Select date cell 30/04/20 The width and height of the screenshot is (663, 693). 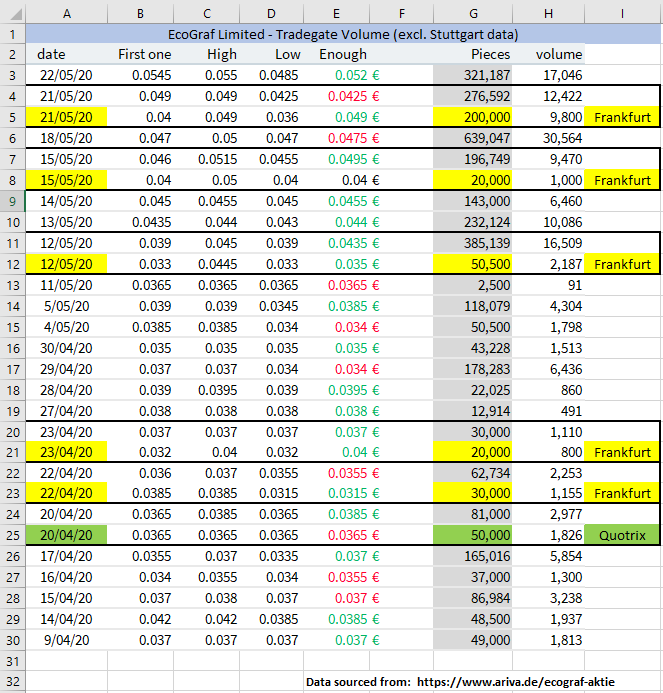tap(66, 348)
